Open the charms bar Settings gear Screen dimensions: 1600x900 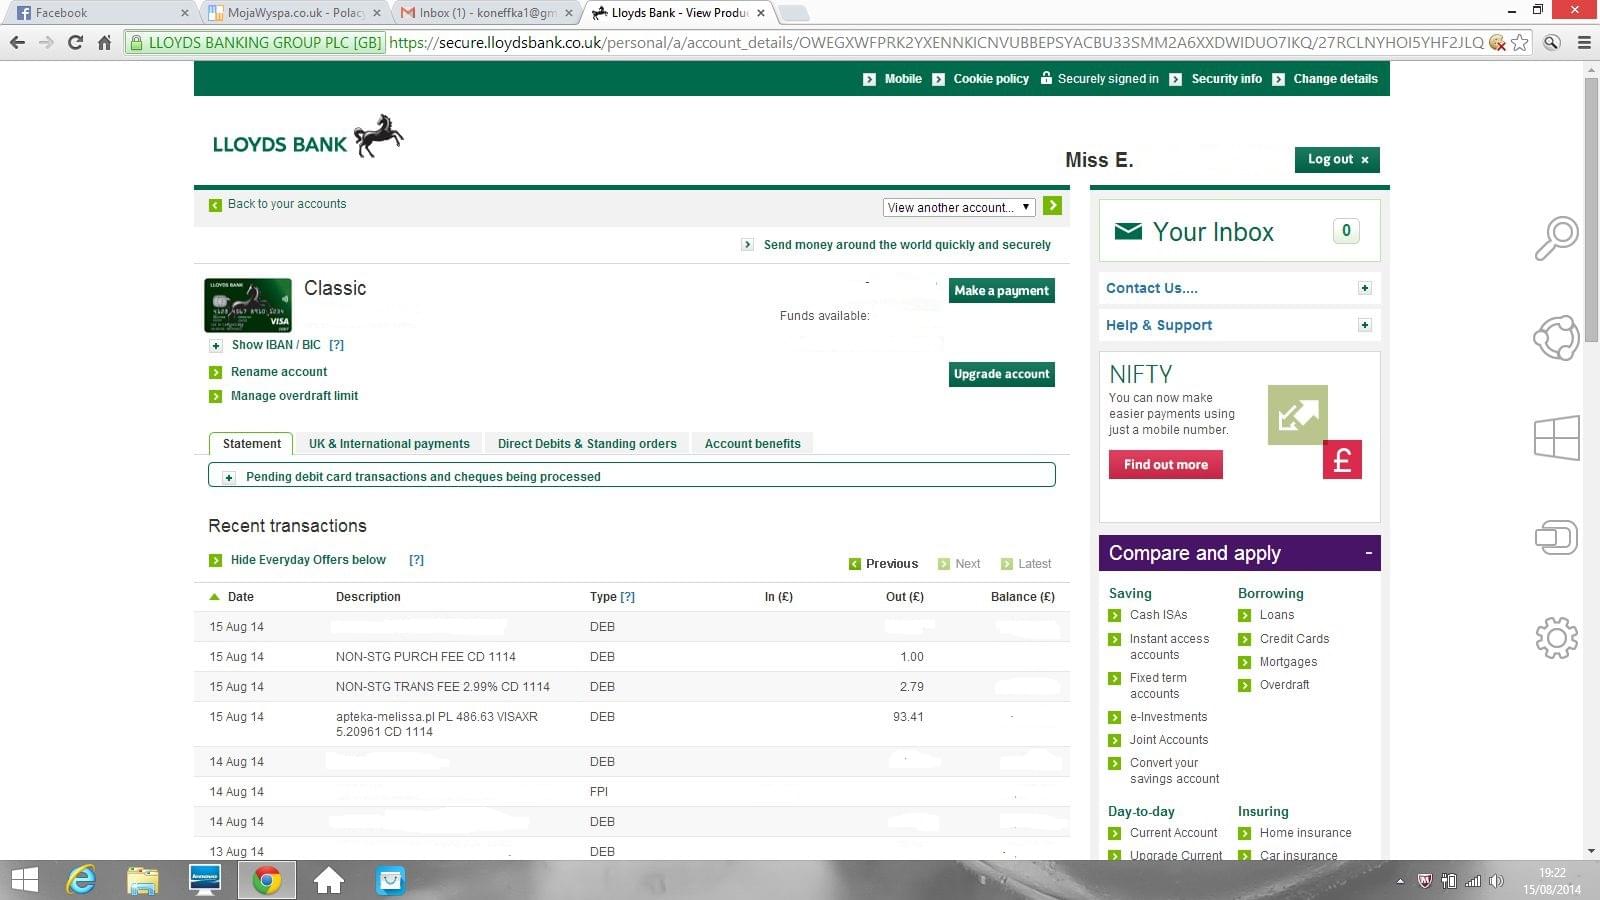[x=1556, y=637]
